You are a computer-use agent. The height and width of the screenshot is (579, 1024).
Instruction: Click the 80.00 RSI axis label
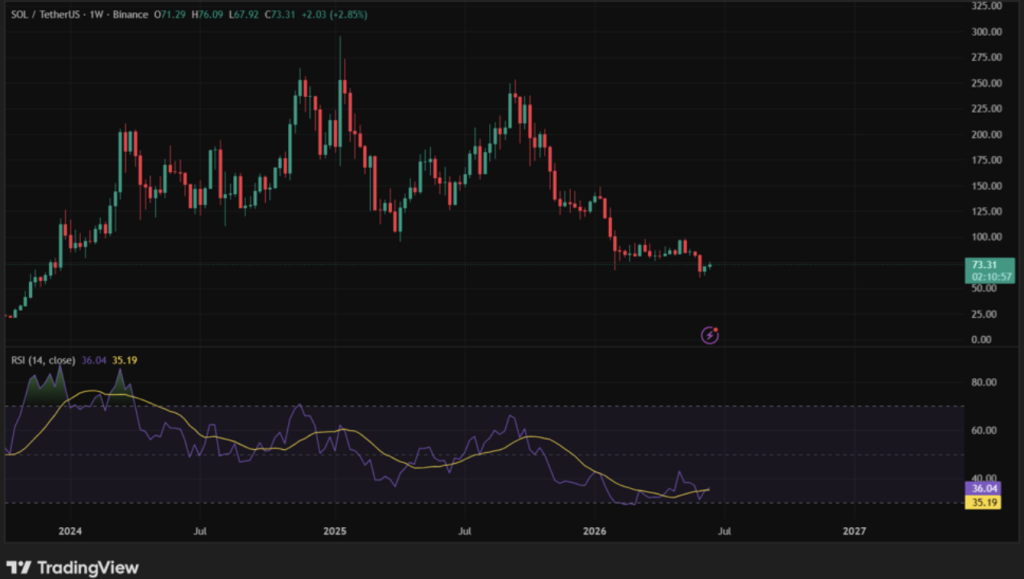pos(984,382)
